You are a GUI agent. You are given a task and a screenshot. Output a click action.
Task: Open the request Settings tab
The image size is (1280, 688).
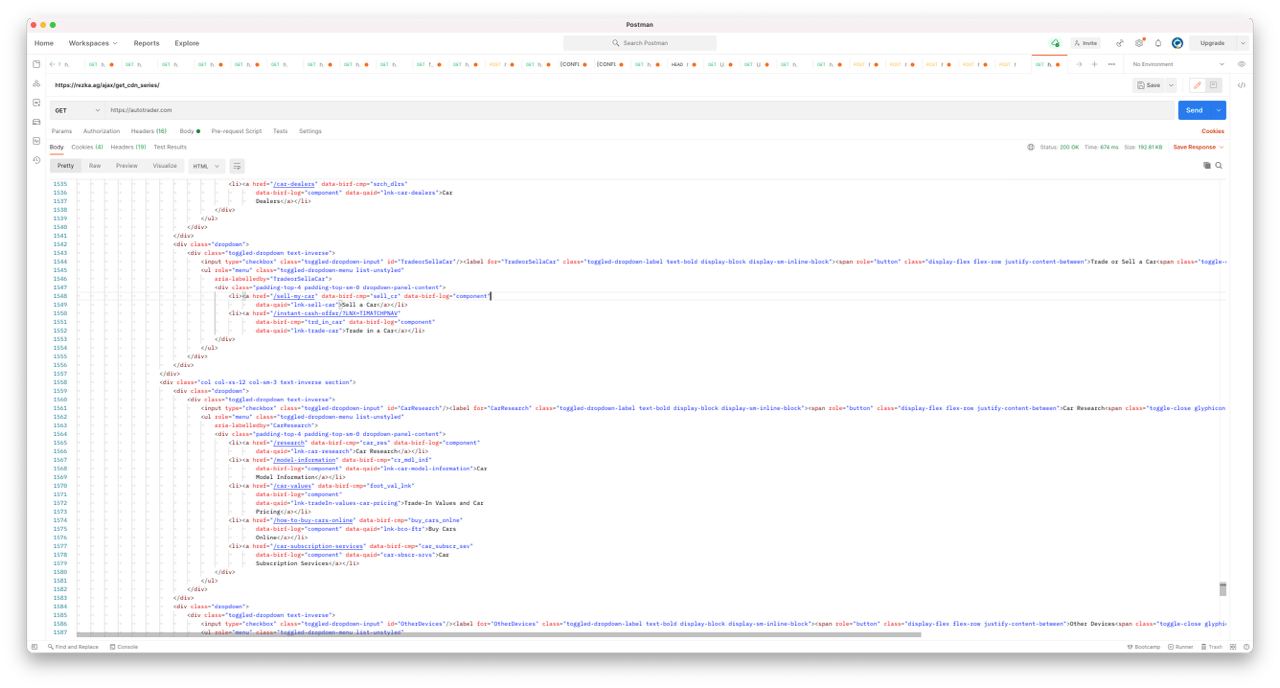[x=310, y=131]
